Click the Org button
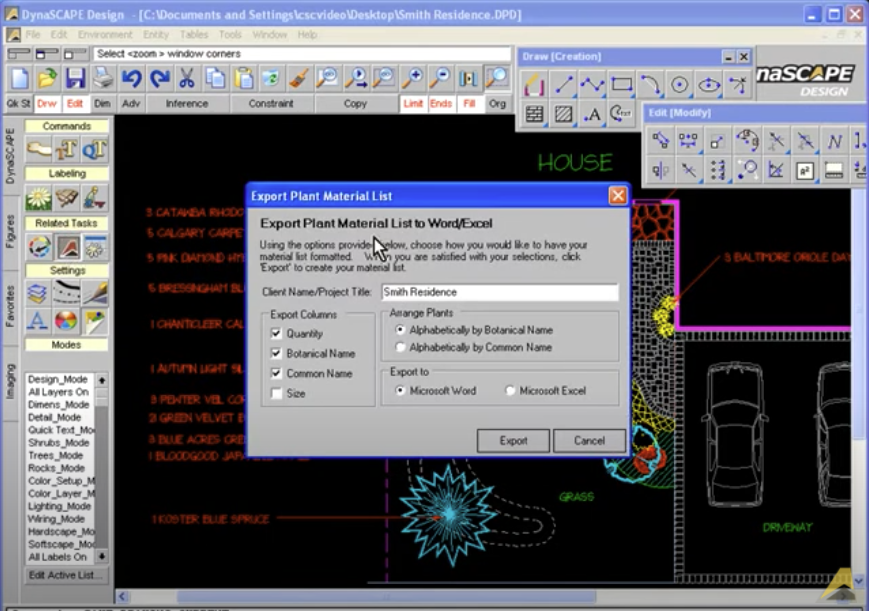The image size is (869, 611). (497, 104)
